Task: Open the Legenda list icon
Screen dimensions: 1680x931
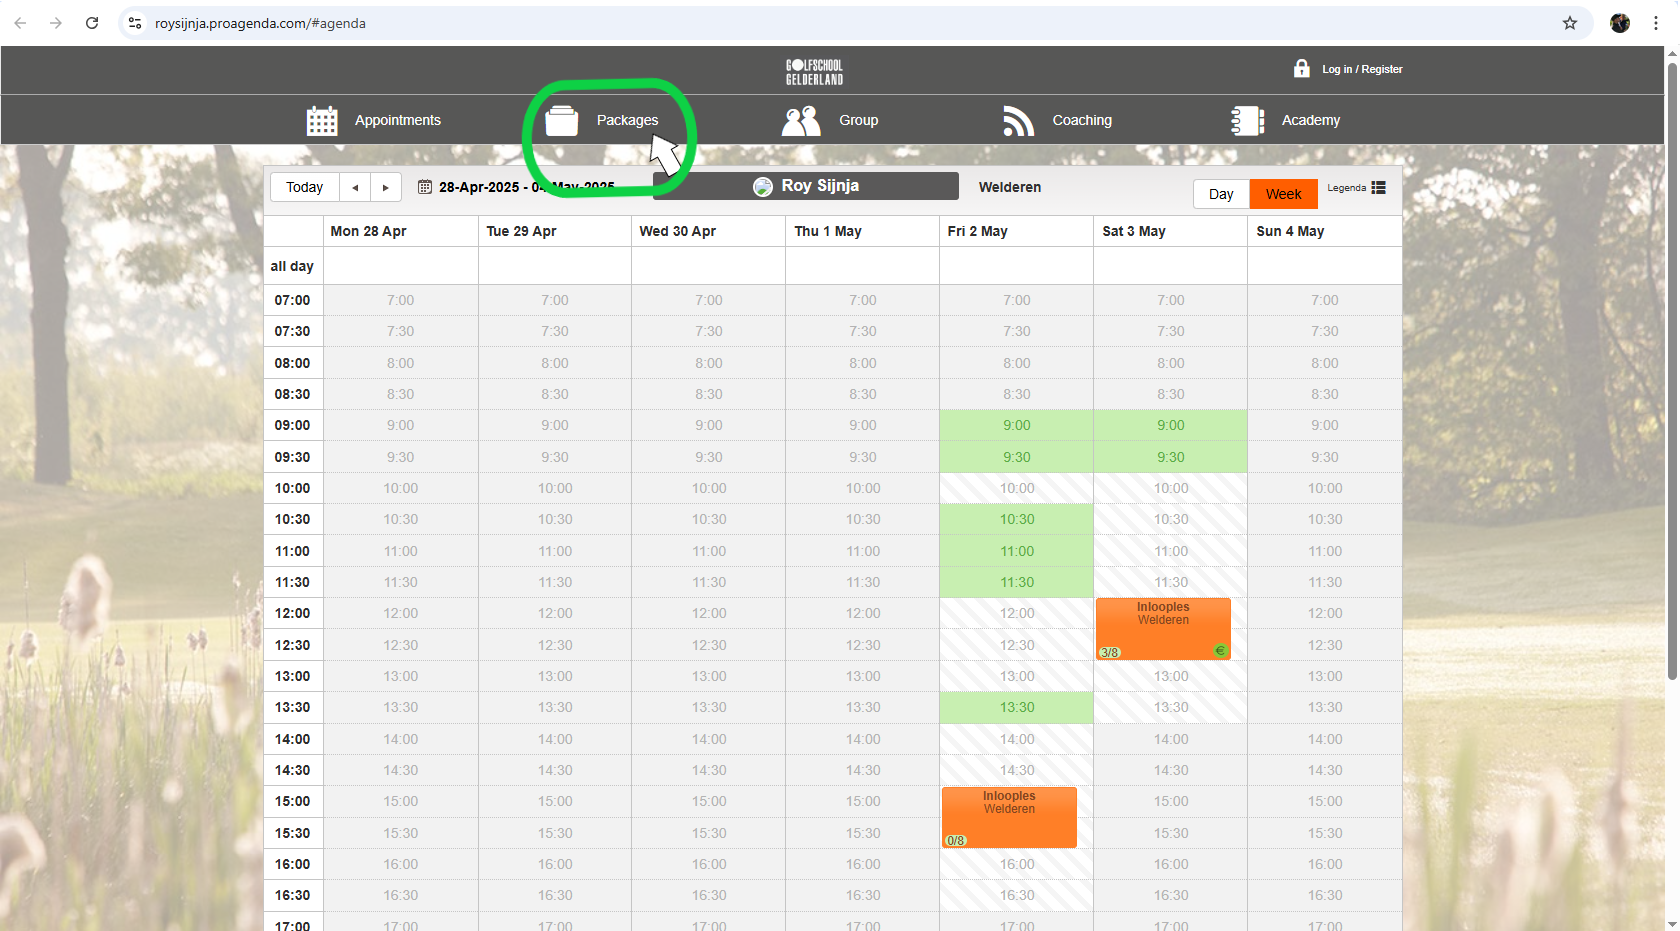Action: (x=1378, y=188)
